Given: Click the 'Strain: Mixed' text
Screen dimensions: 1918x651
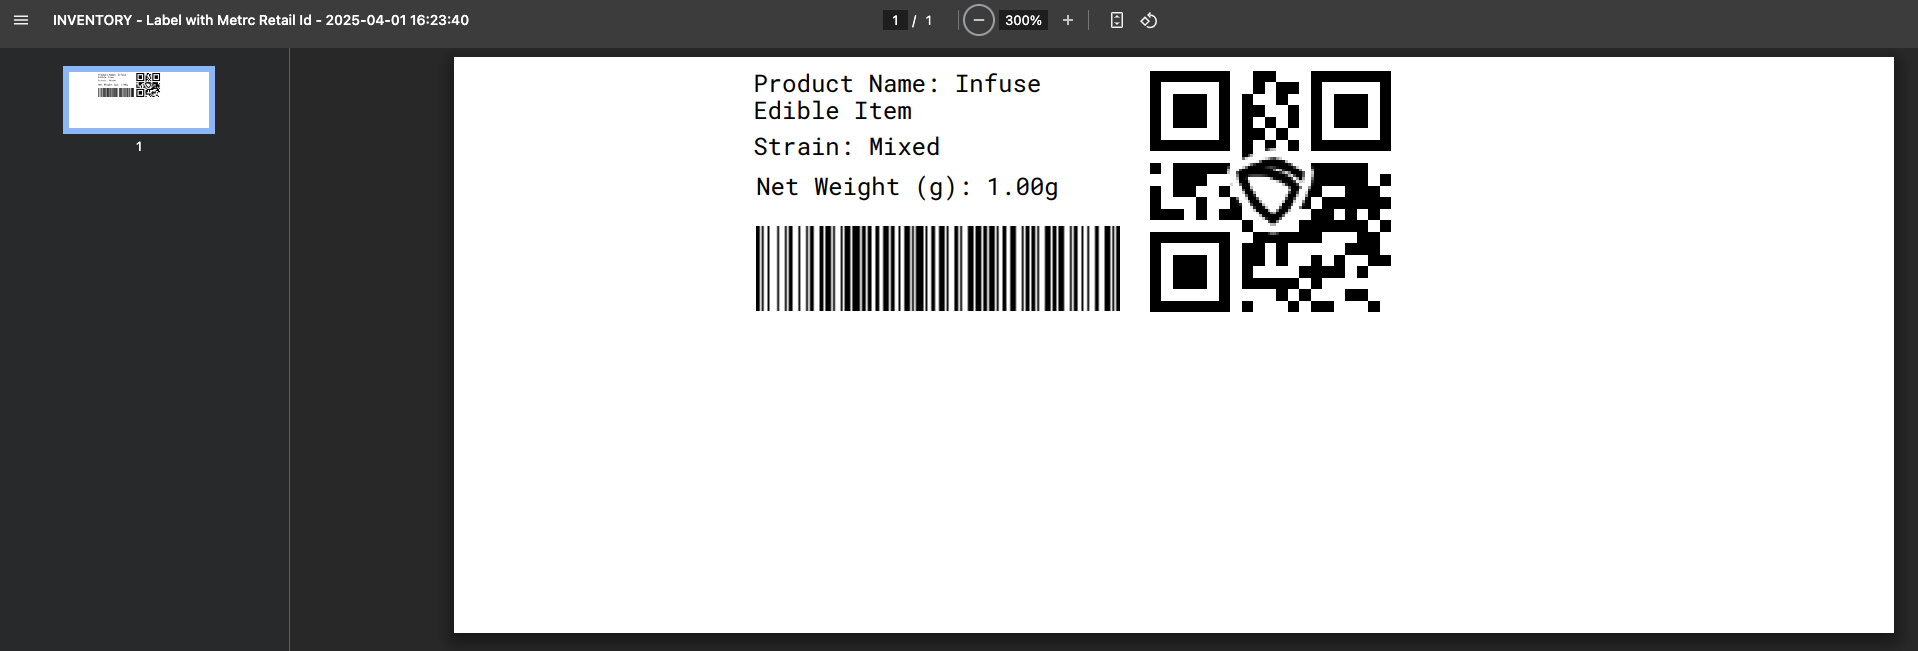Looking at the screenshot, I should coord(847,147).
